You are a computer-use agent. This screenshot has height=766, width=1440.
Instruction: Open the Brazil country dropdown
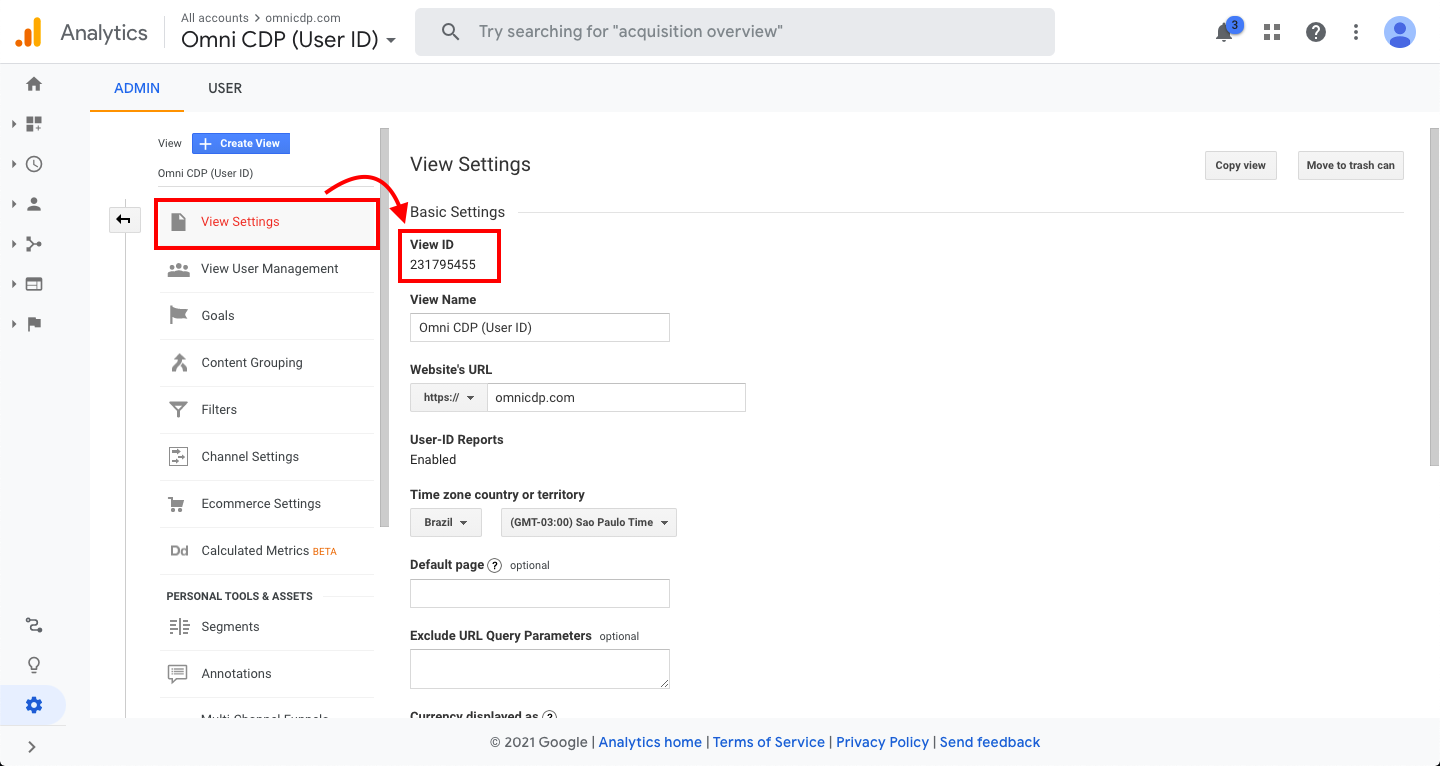(x=446, y=522)
